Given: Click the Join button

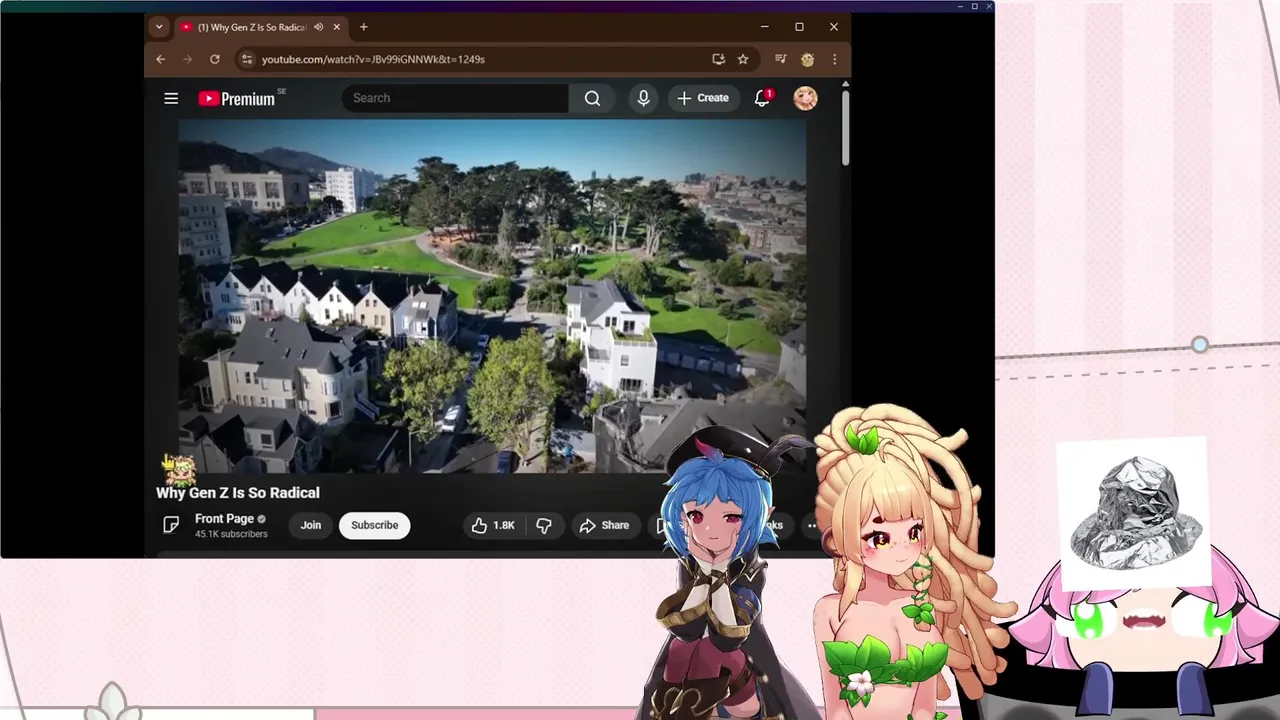Looking at the screenshot, I should (311, 525).
